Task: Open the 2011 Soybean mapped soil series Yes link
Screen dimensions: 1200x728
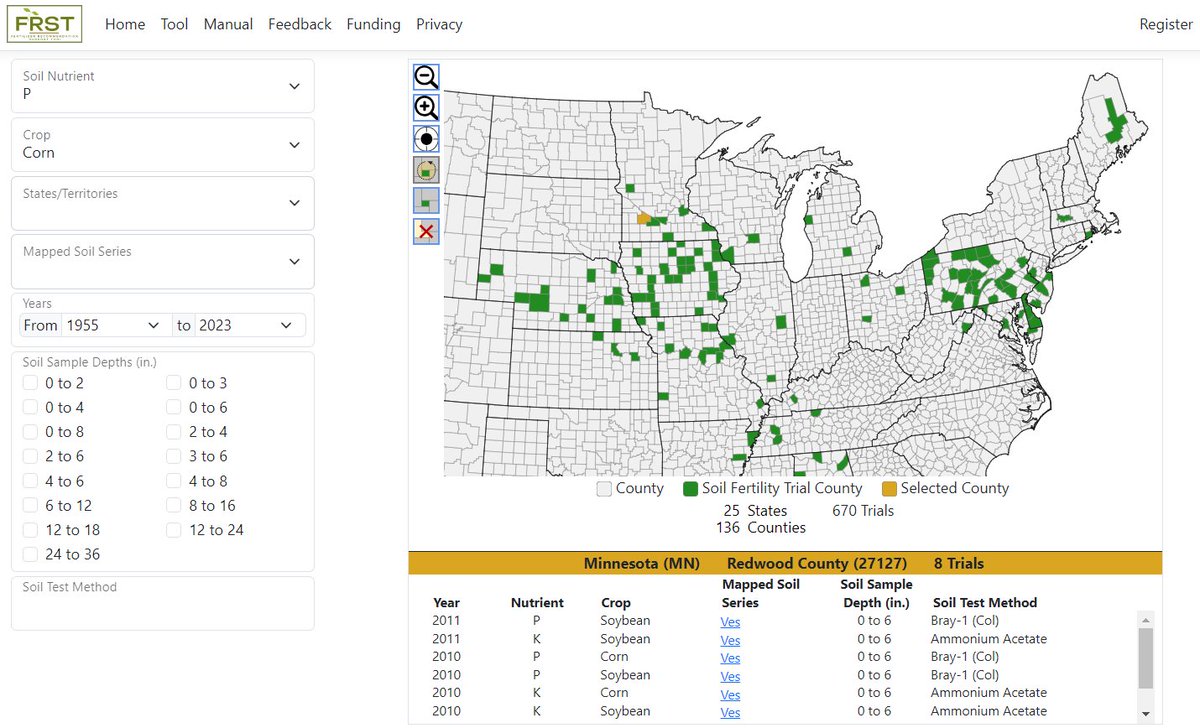Action: [x=730, y=621]
